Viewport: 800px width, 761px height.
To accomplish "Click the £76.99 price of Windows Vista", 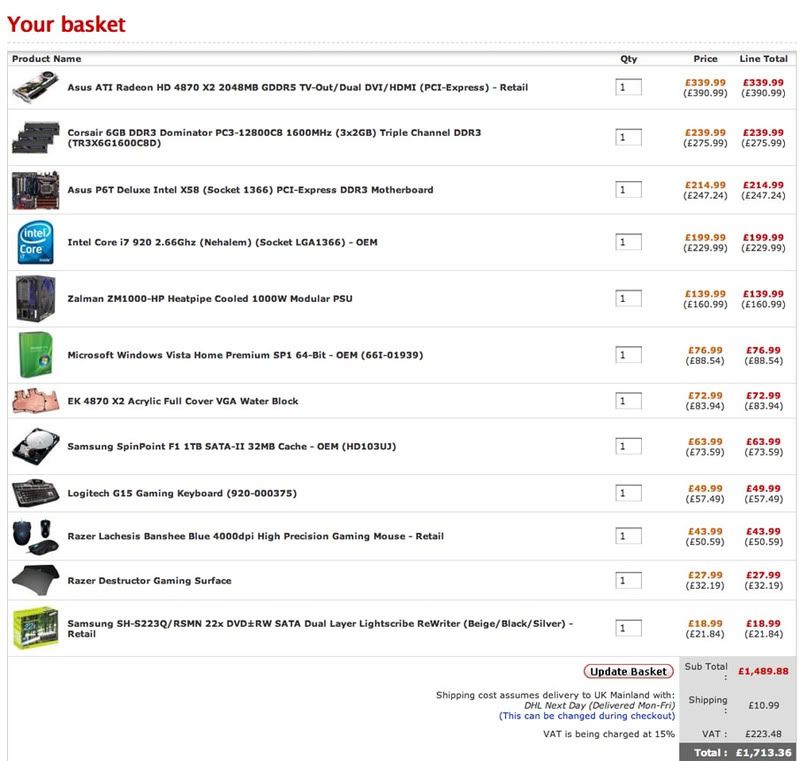I will pyautogui.click(x=705, y=350).
